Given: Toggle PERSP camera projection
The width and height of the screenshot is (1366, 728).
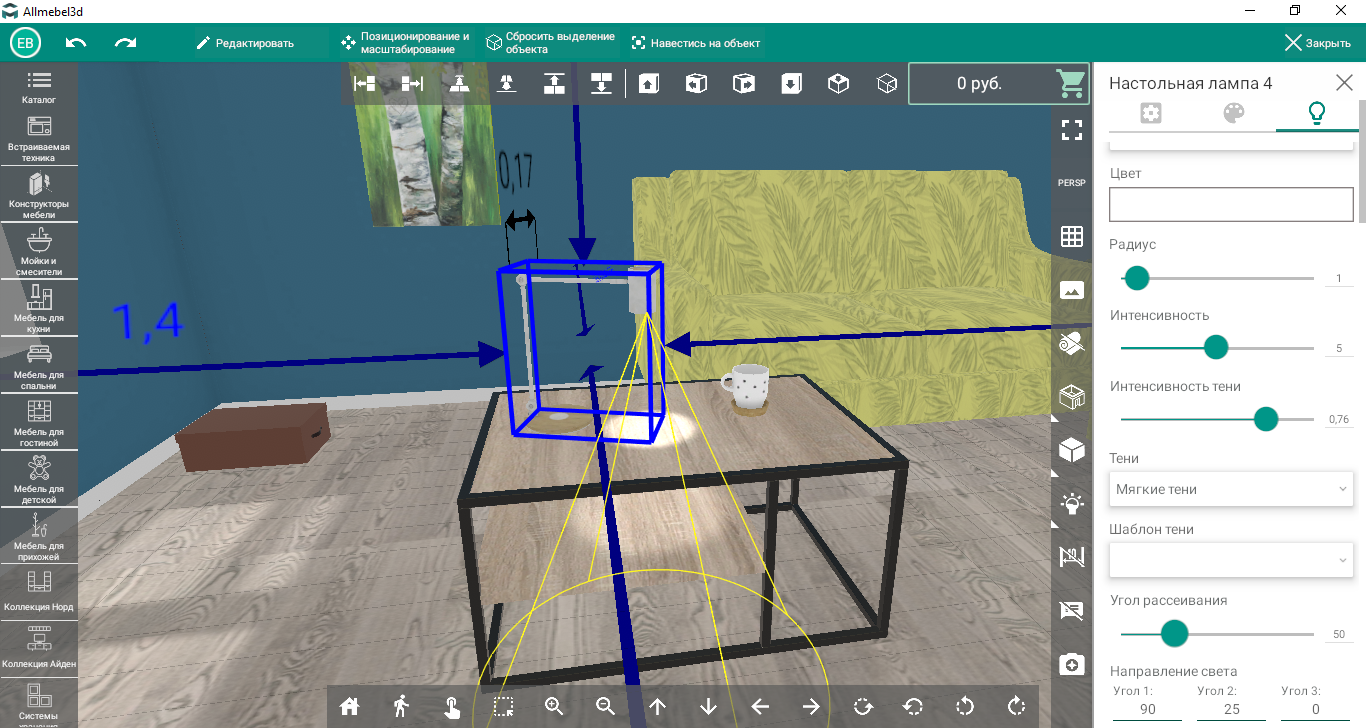Looking at the screenshot, I should (x=1072, y=183).
